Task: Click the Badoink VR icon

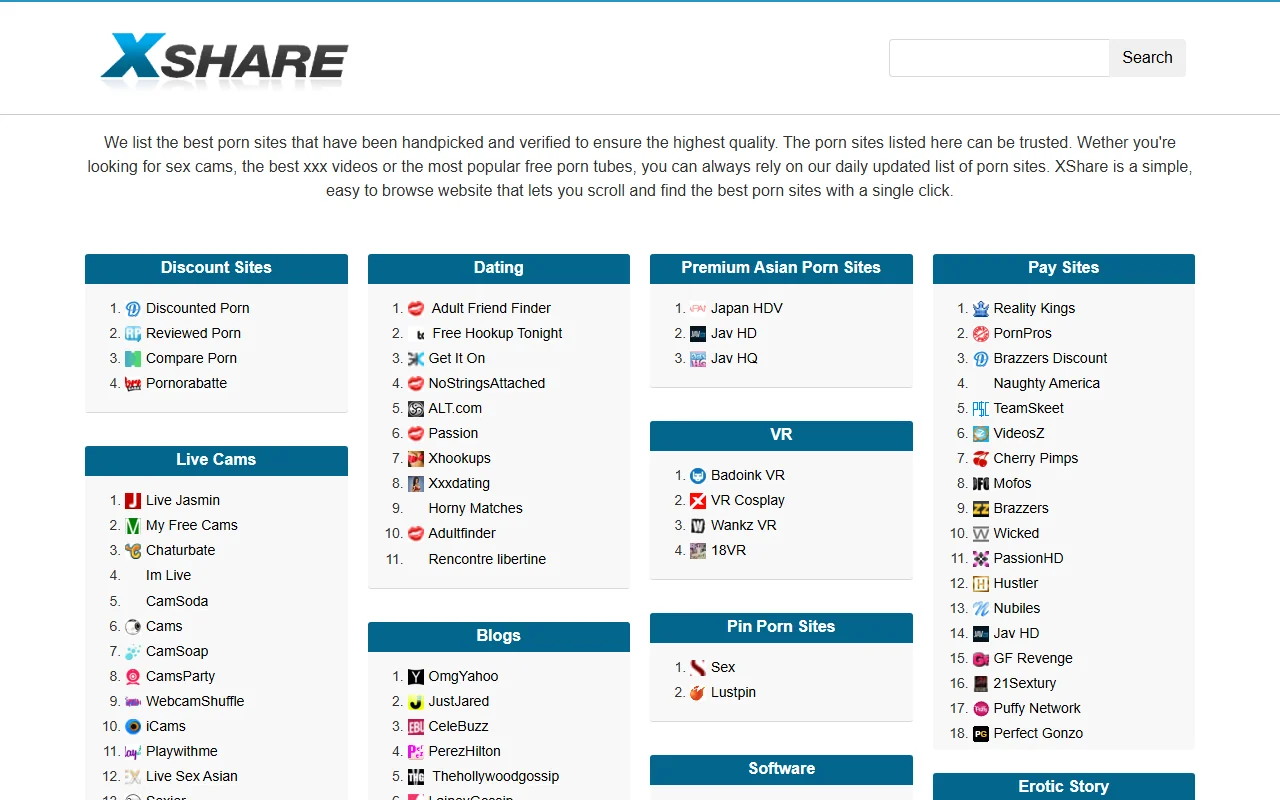Action: click(x=697, y=475)
